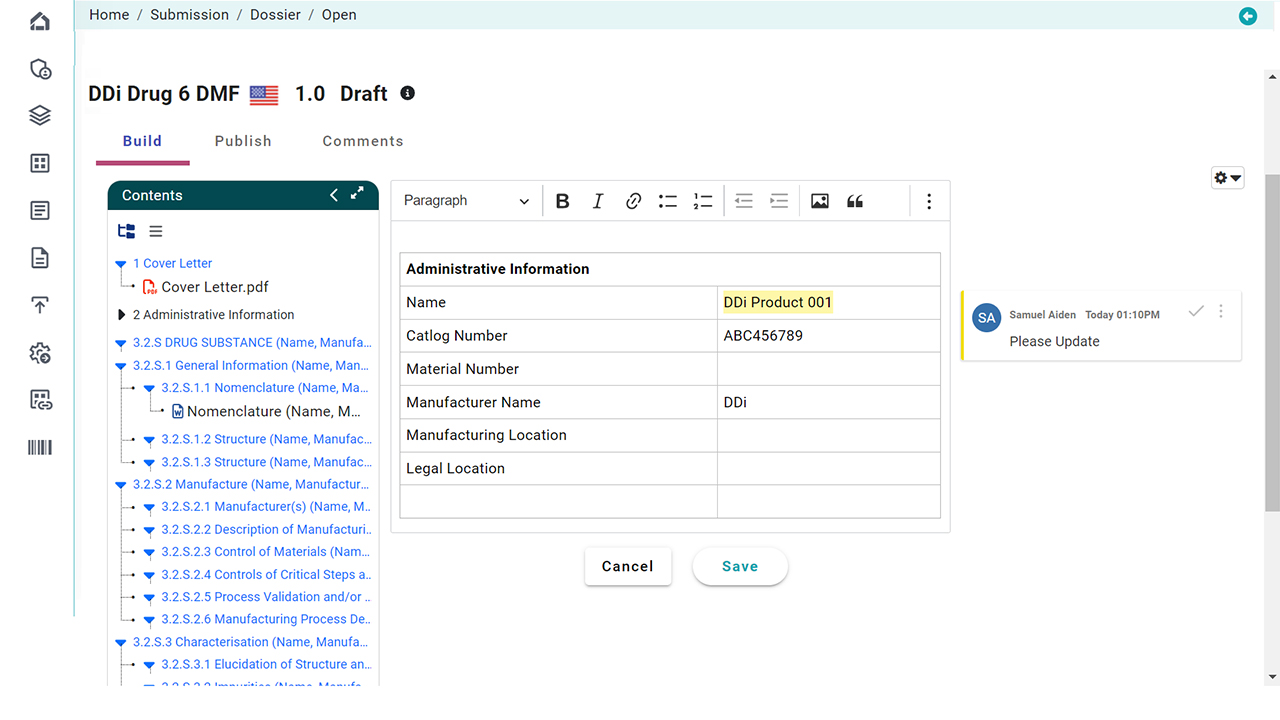Image resolution: width=1280 pixels, height=720 pixels.
Task: Click the insert image icon
Action: click(x=820, y=201)
